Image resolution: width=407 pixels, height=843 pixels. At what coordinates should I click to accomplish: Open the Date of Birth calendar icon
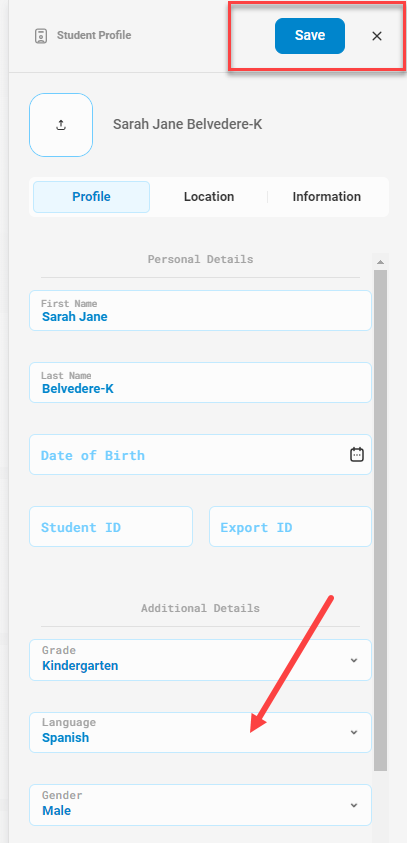356,454
